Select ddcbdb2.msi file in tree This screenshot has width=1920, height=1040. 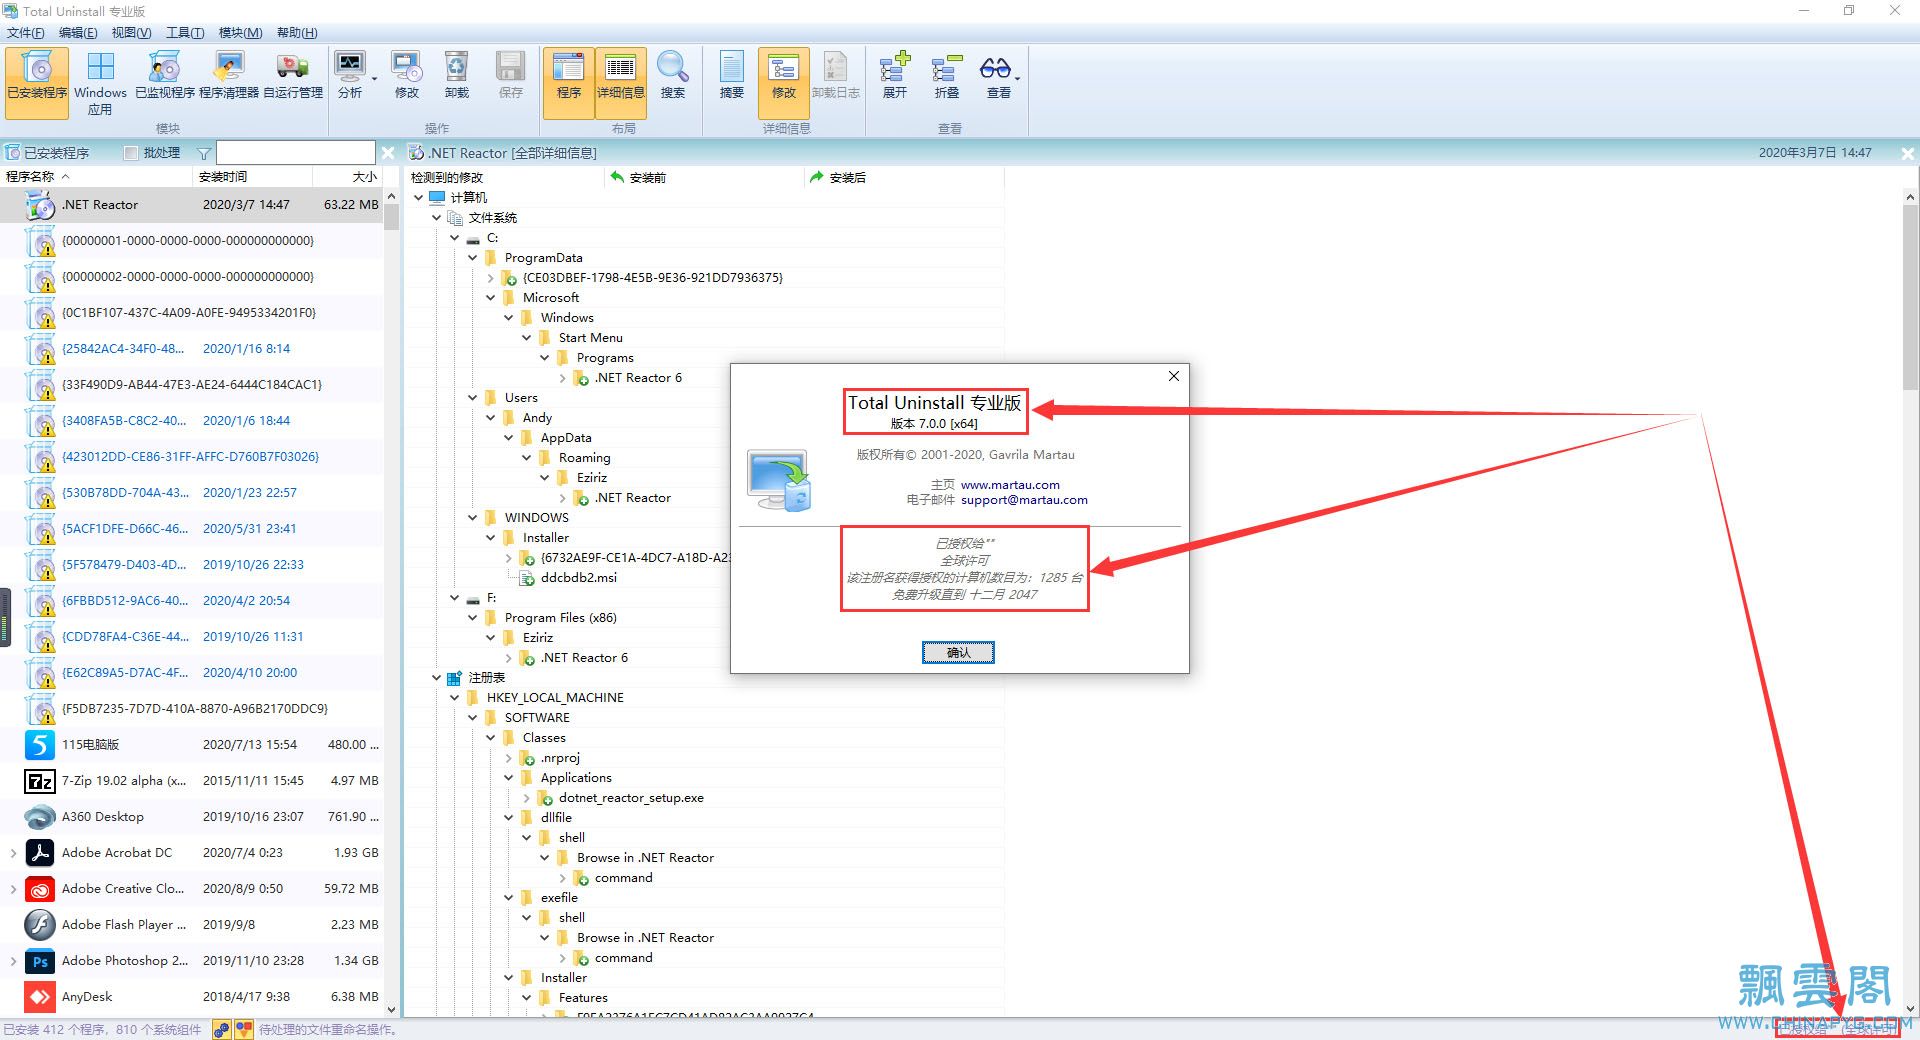pos(578,578)
